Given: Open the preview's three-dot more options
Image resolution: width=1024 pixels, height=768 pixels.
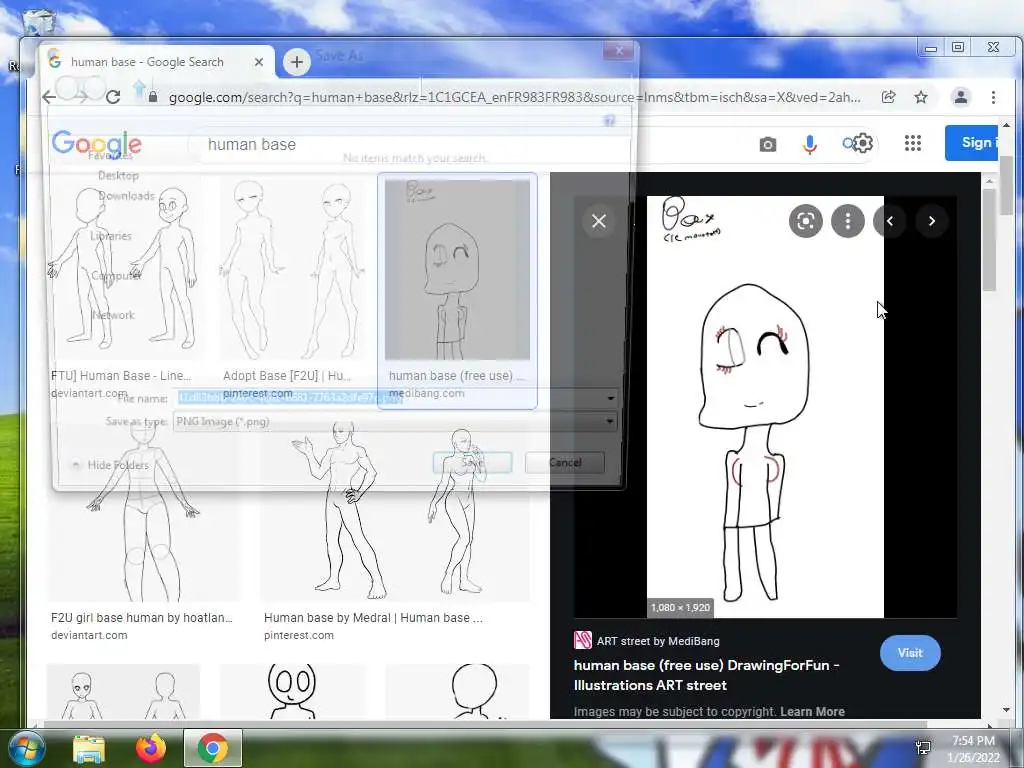Looking at the screenshot, I should (x=848, y=221).
